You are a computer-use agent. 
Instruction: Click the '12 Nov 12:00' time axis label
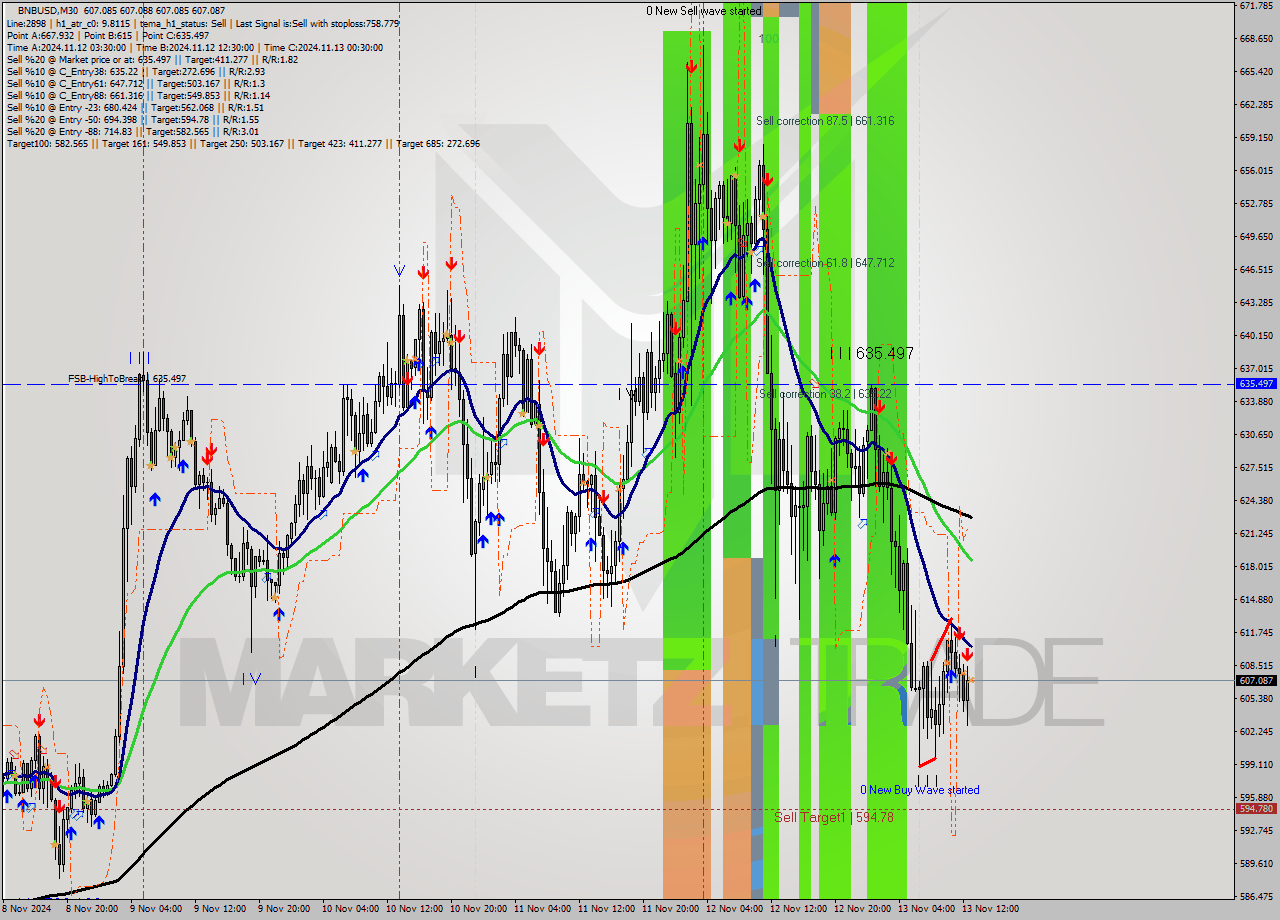pos(798,910)
